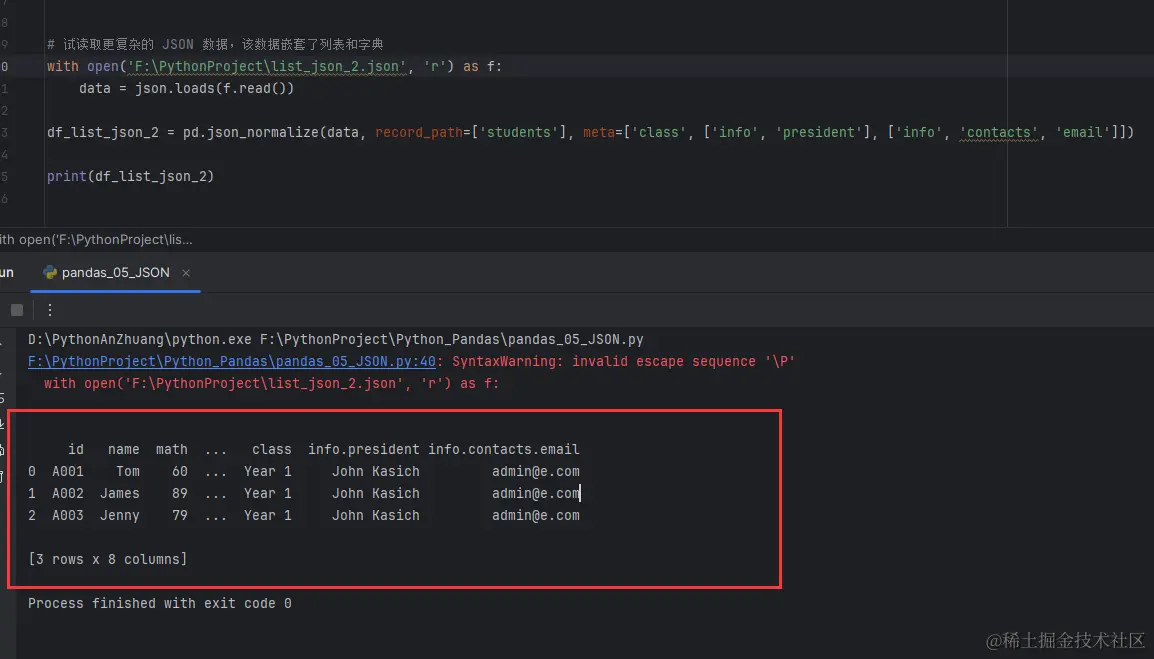The image size is (1154, 659).
Task: Click the 'record_path' parameter in editor
Action: 419,133
